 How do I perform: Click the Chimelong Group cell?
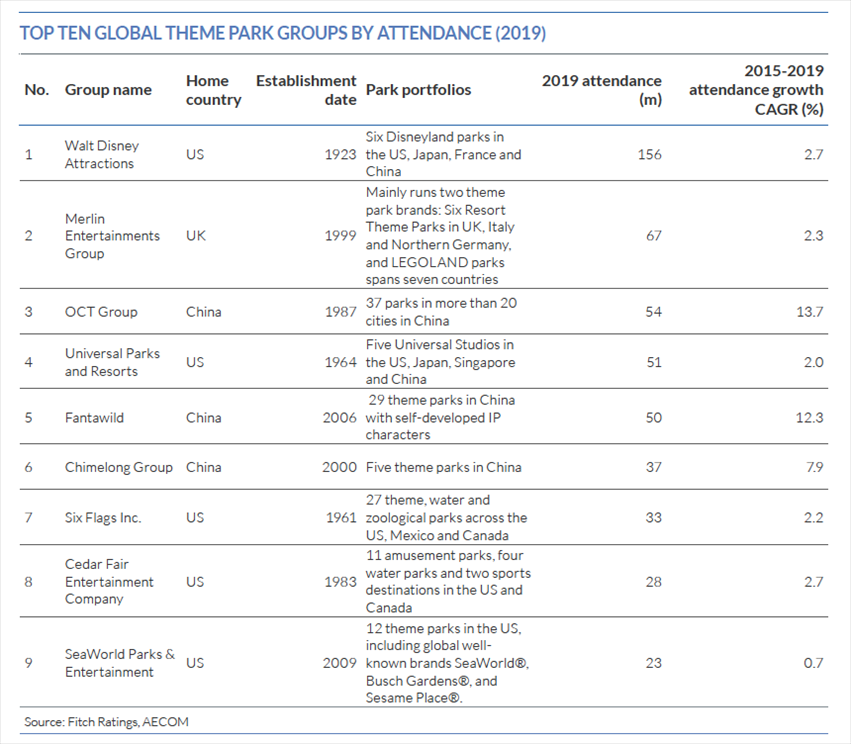coord(118,467)
